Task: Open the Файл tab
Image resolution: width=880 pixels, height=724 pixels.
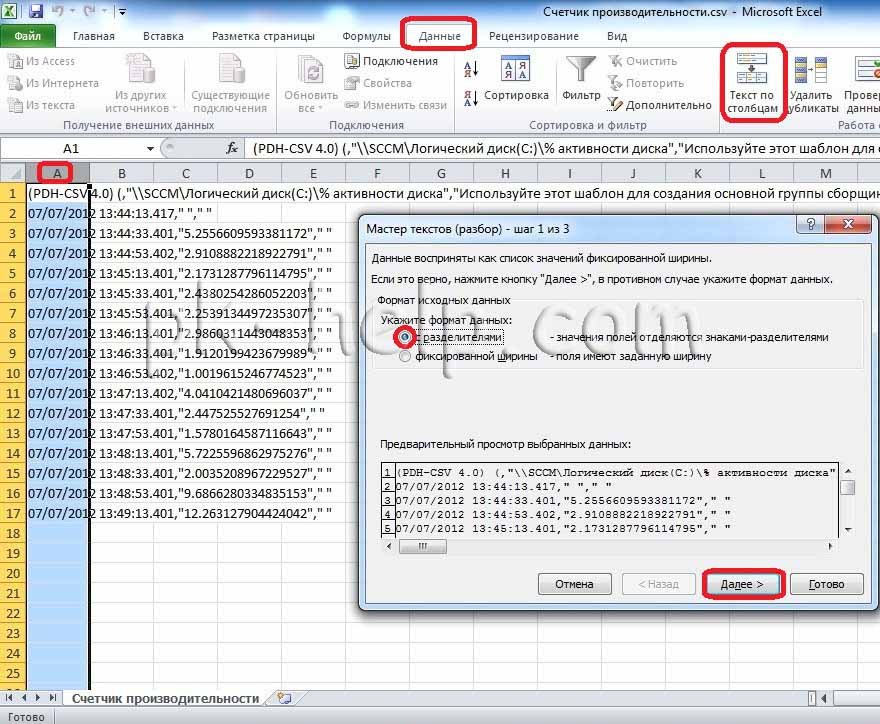Action: pyautogui.click(x=28, y=36)
